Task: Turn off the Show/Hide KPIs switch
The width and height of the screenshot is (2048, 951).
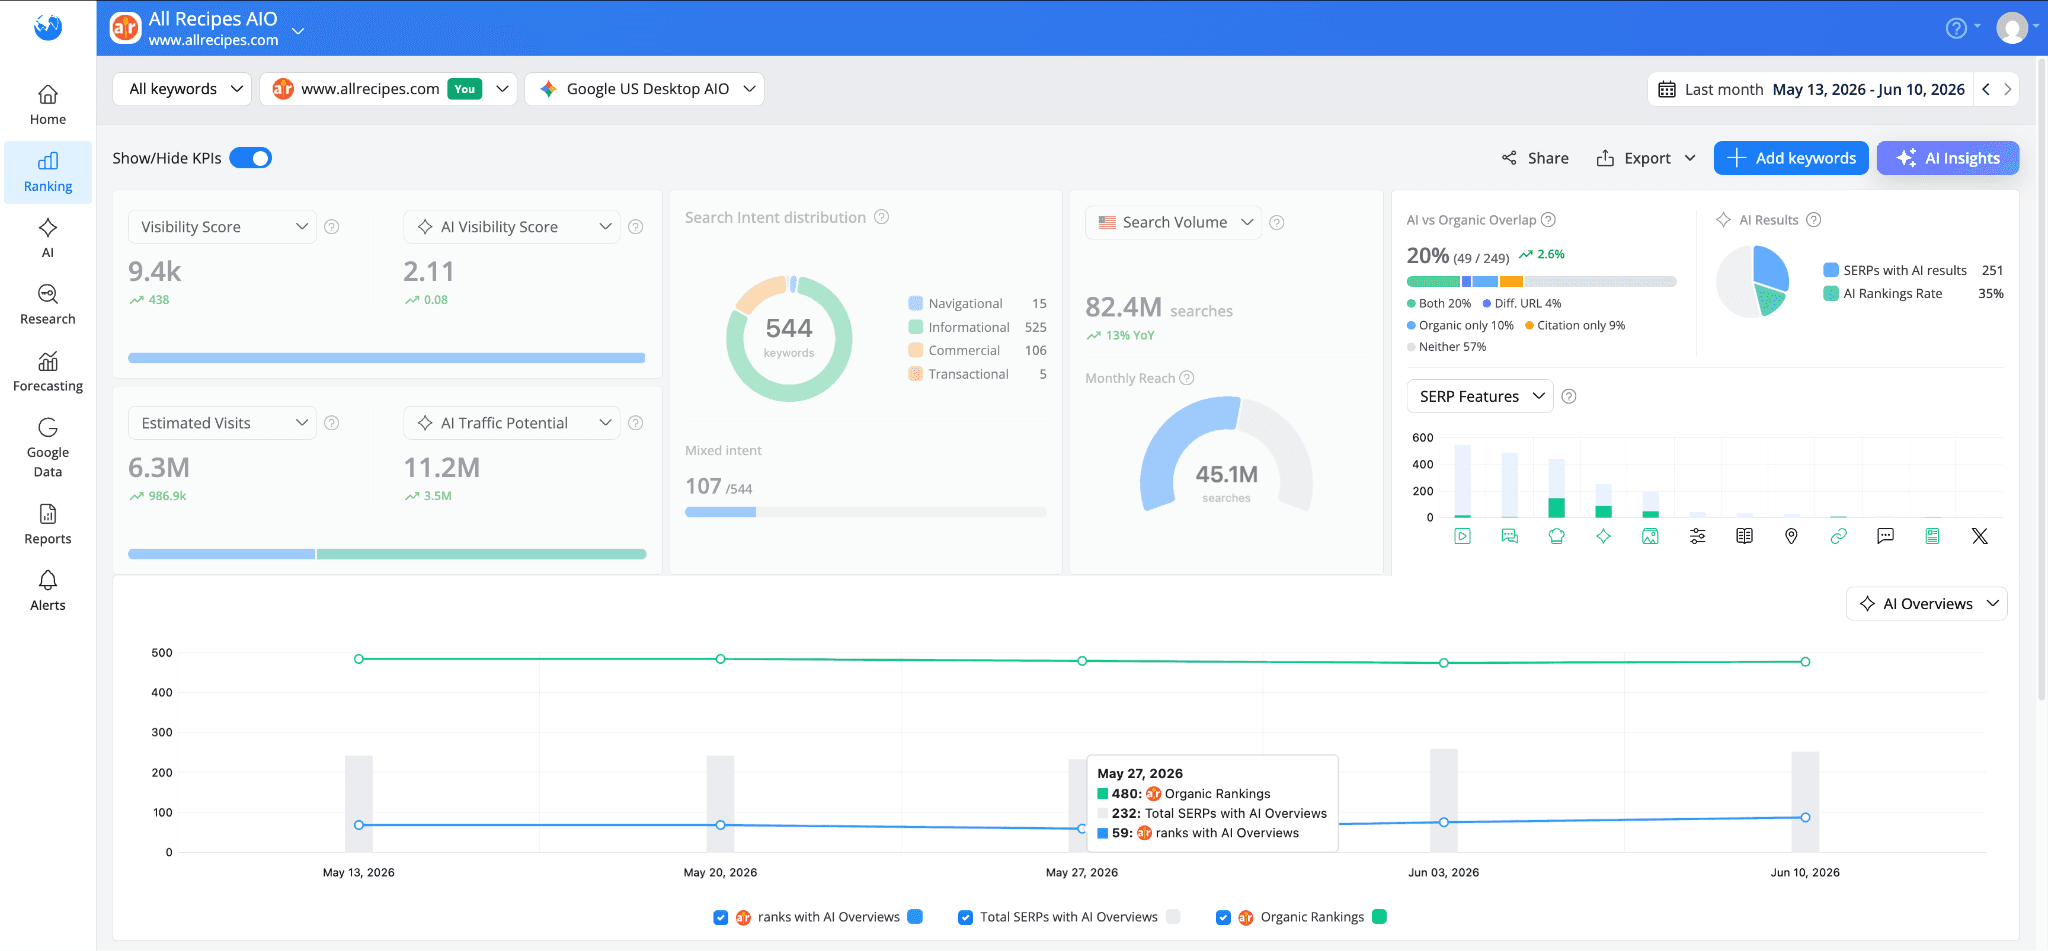Action: pyautogui.click(x=251, y=158)
